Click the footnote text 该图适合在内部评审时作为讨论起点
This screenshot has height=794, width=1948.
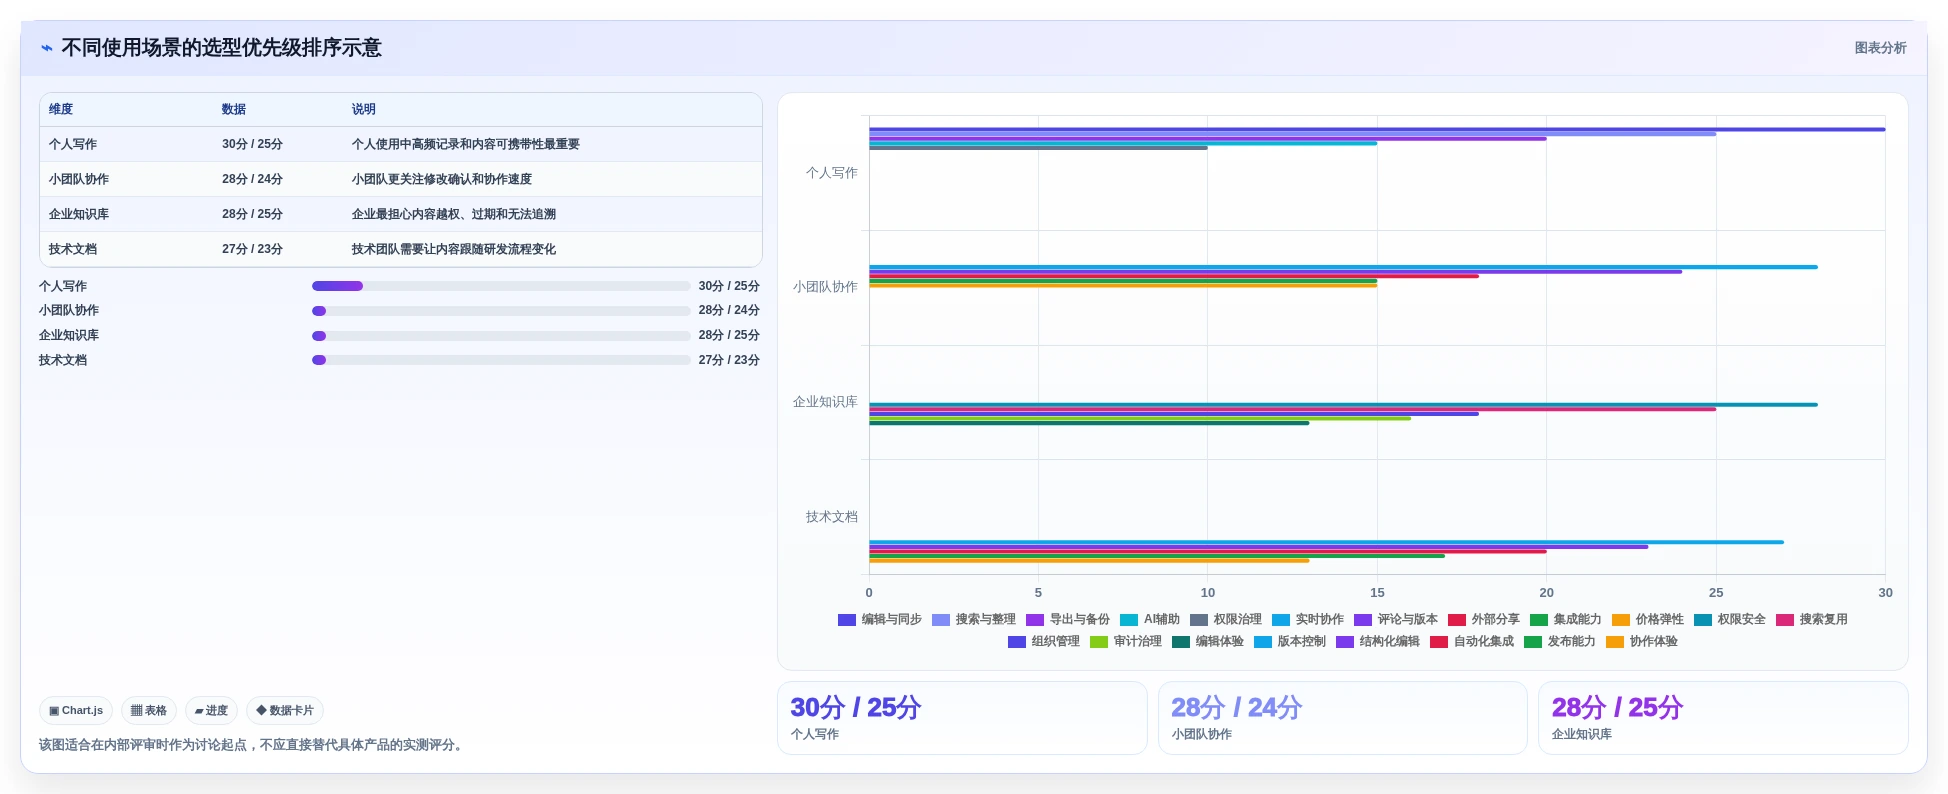click(x=143, y=745)
